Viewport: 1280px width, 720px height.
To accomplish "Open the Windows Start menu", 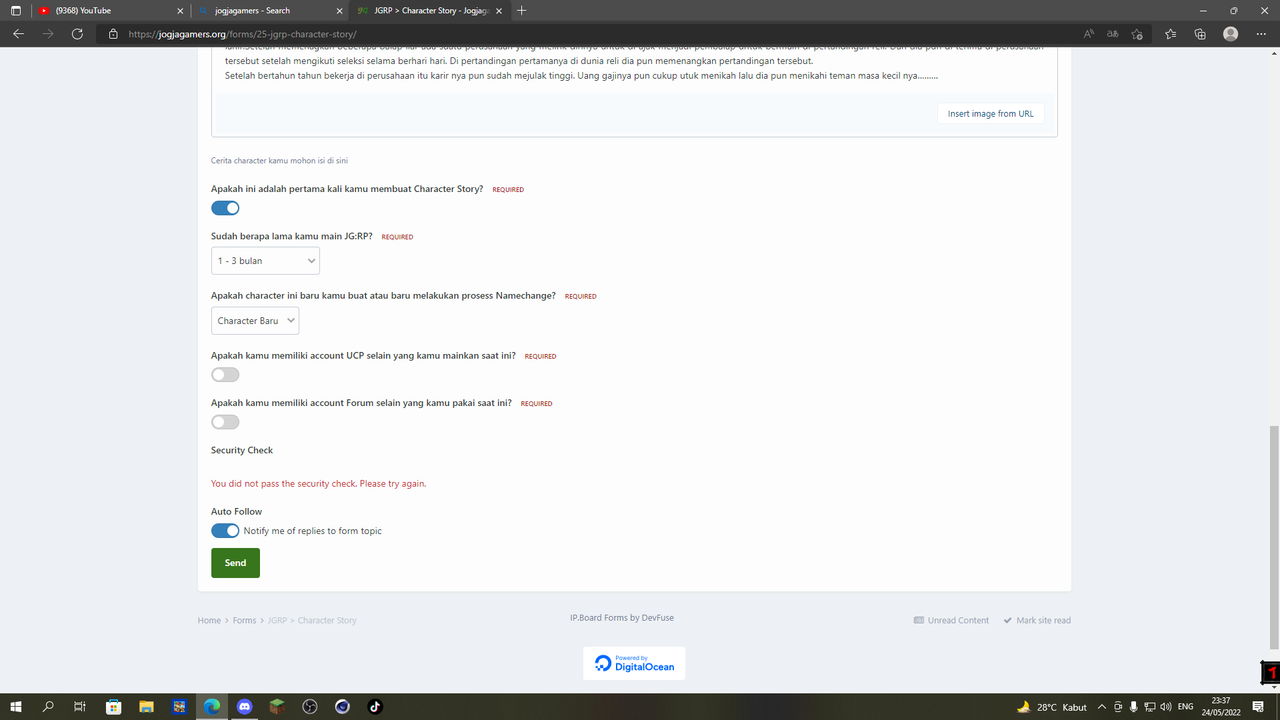I will (x=16, y=707).
